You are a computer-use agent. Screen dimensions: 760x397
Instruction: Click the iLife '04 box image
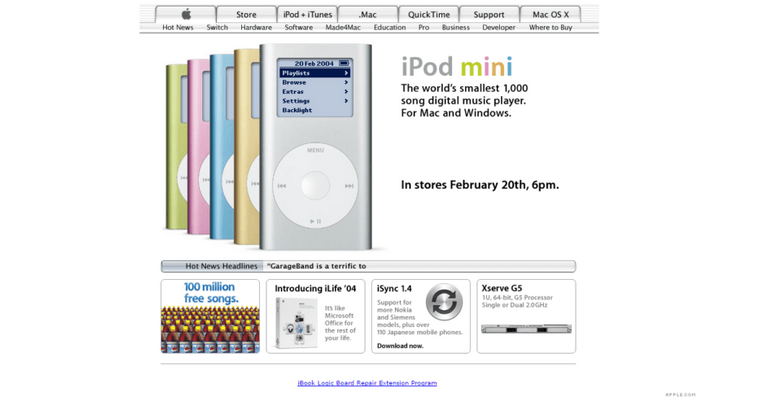tap(295, 323)
